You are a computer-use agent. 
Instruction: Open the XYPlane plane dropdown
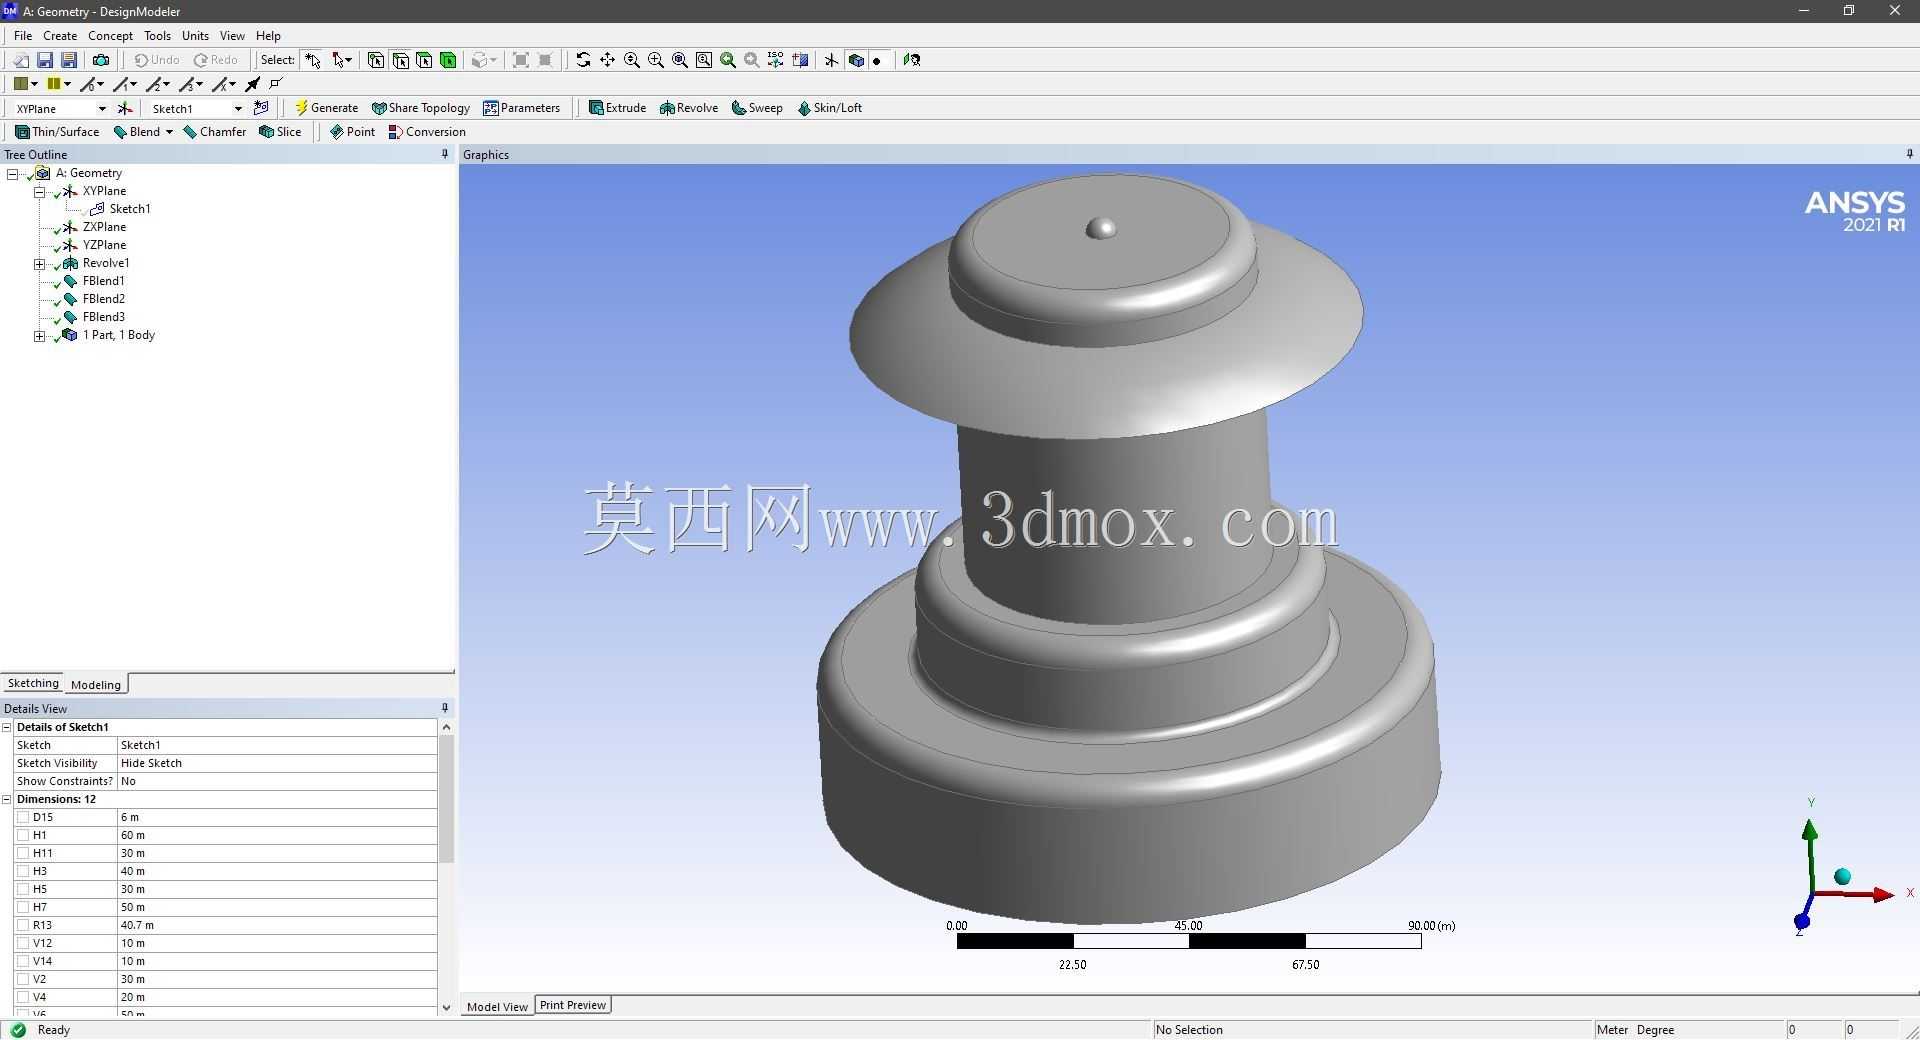point(102,108)
